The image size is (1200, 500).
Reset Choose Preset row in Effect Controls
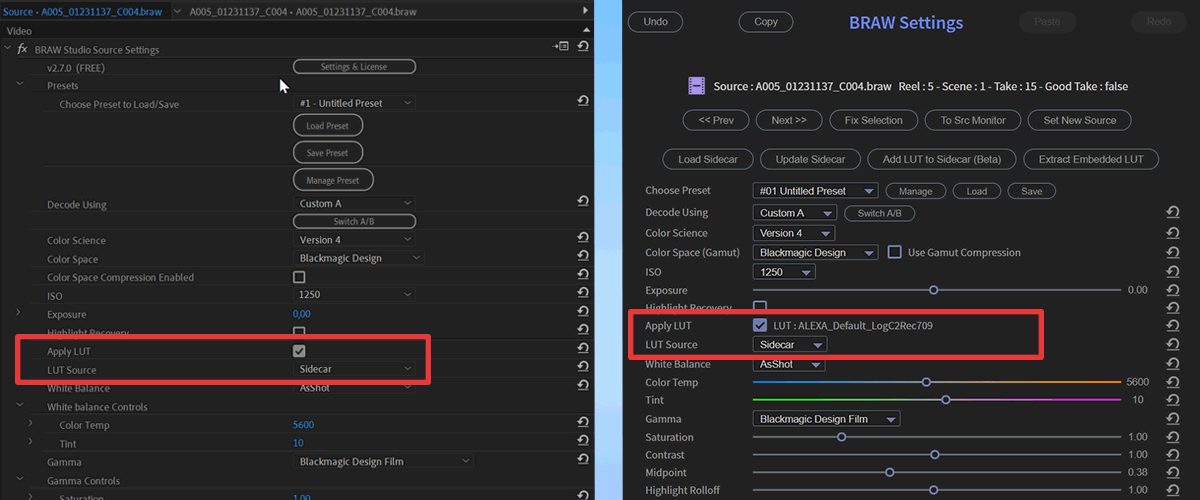pyautogui.click(x=583, y=102)
